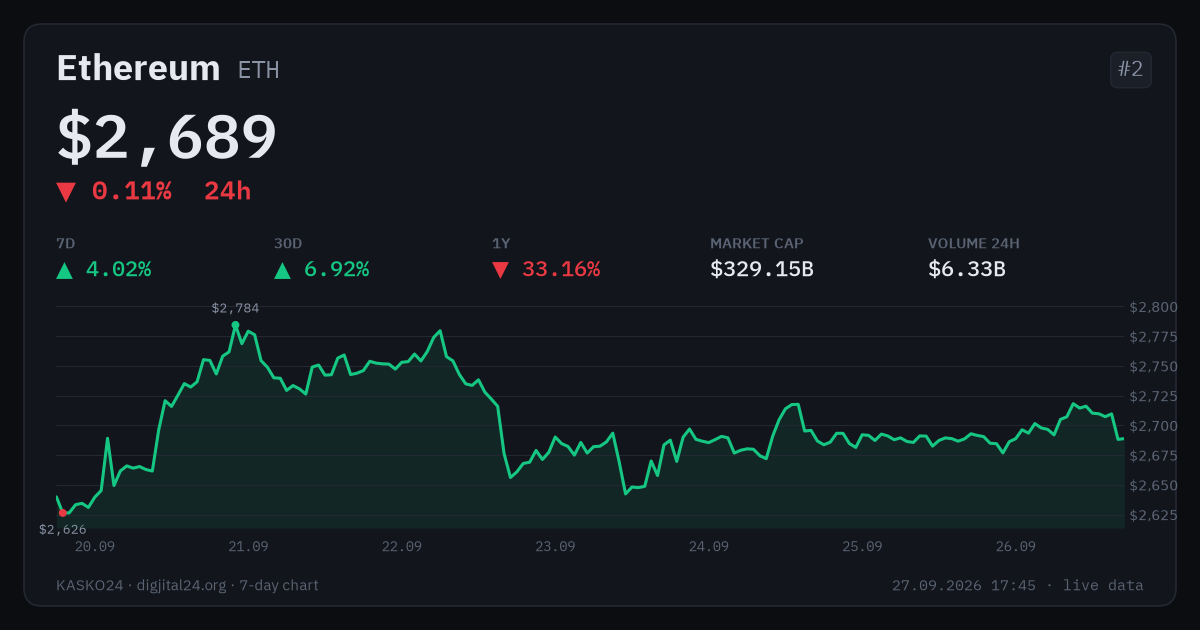The width and height of the screenshot is (1200, 630).
Task: Click the $2,650 y-axis label
Action: pos(1153,486)
